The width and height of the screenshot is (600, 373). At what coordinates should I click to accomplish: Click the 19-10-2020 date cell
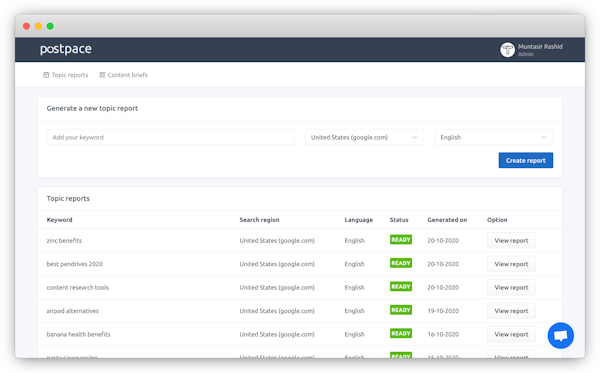tap(443, 311)
